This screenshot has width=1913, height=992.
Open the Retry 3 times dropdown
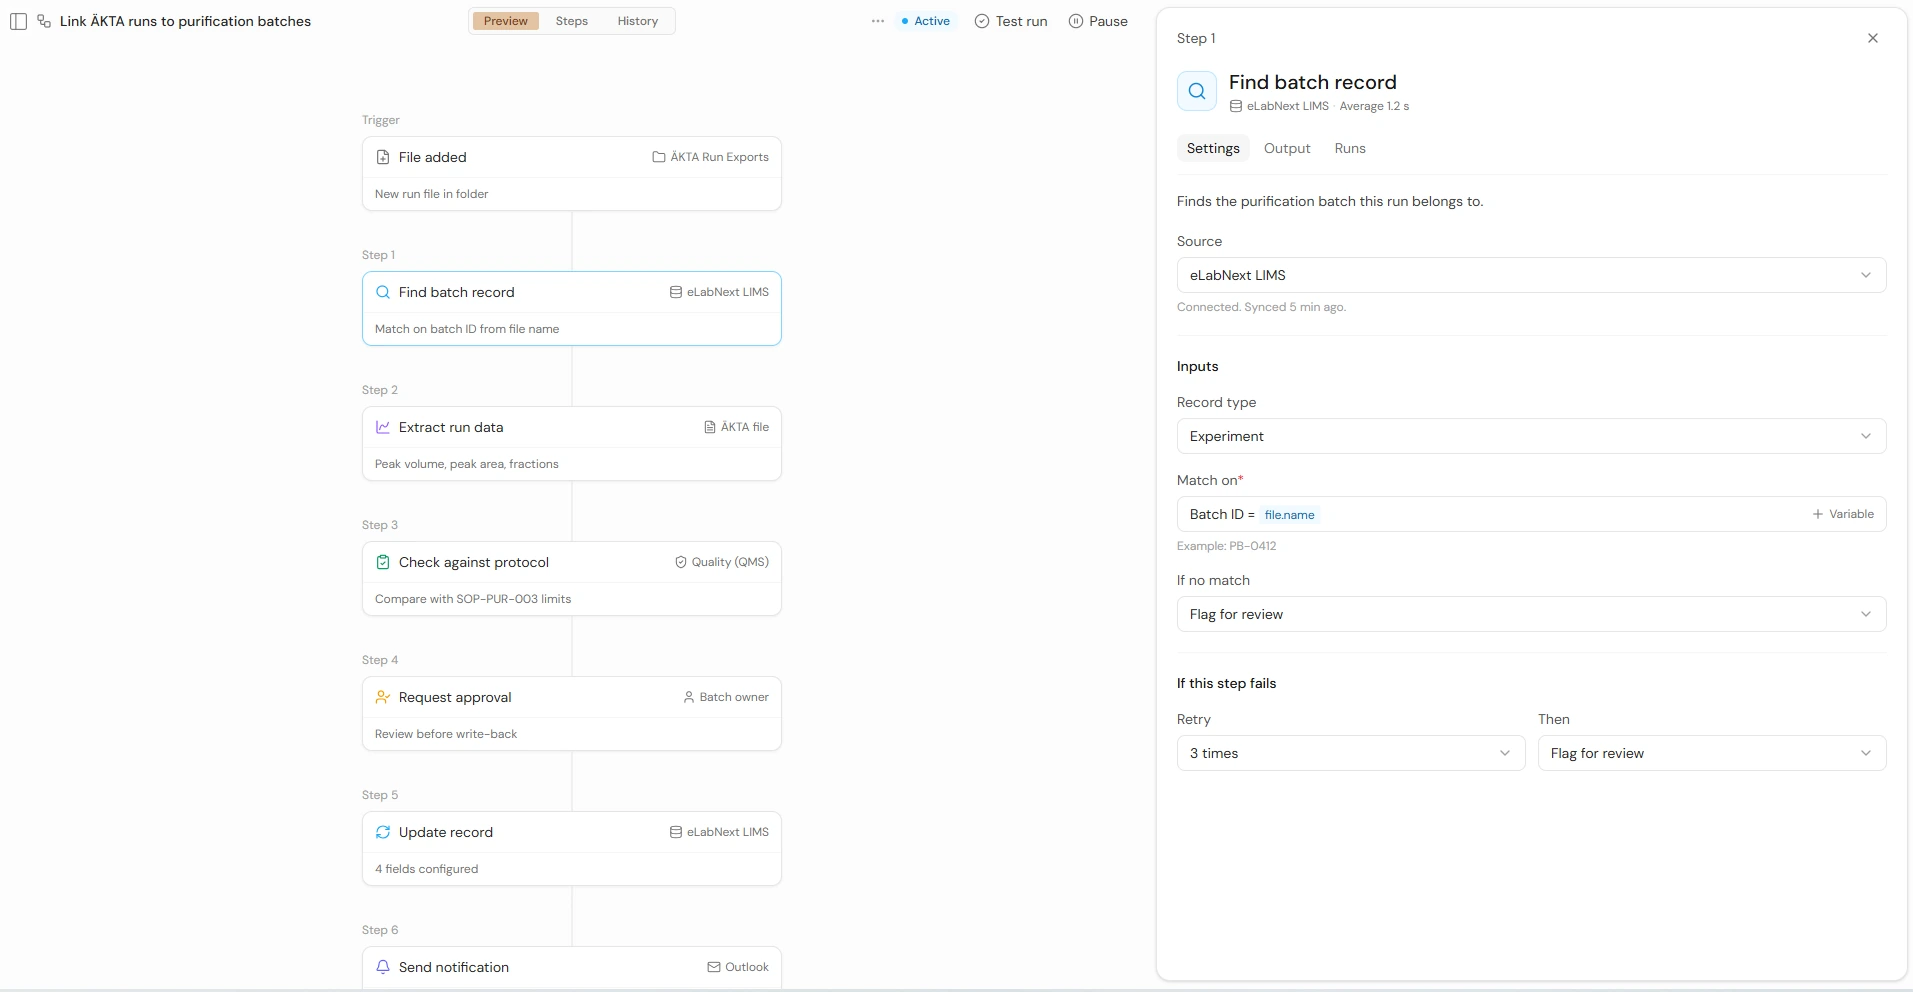[1351, 753]
